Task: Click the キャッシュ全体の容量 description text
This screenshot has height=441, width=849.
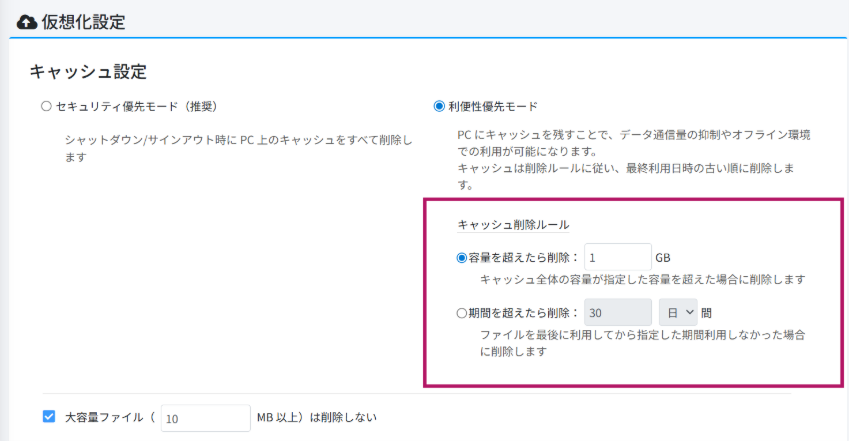Action: click(x=642, y=280)
